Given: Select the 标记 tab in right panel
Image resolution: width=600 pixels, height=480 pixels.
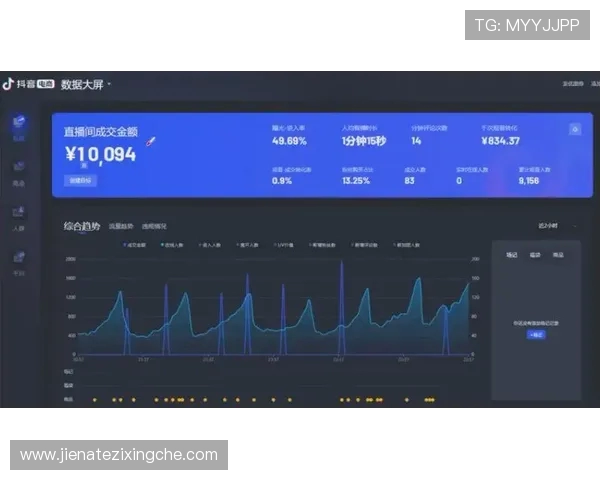Looking at the screenshot, I should pyautogui.click(x=511, y=255).
